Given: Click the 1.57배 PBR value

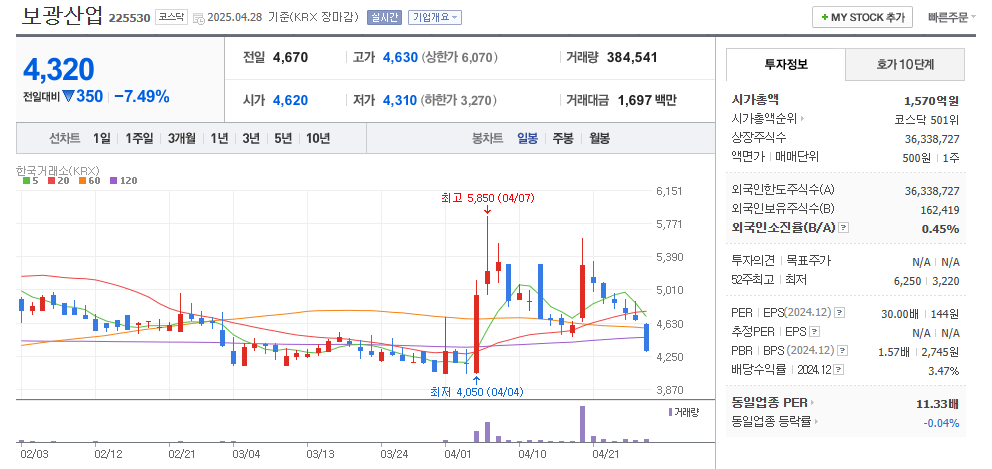Looking at the screenshot, I should tap(893, 351).
